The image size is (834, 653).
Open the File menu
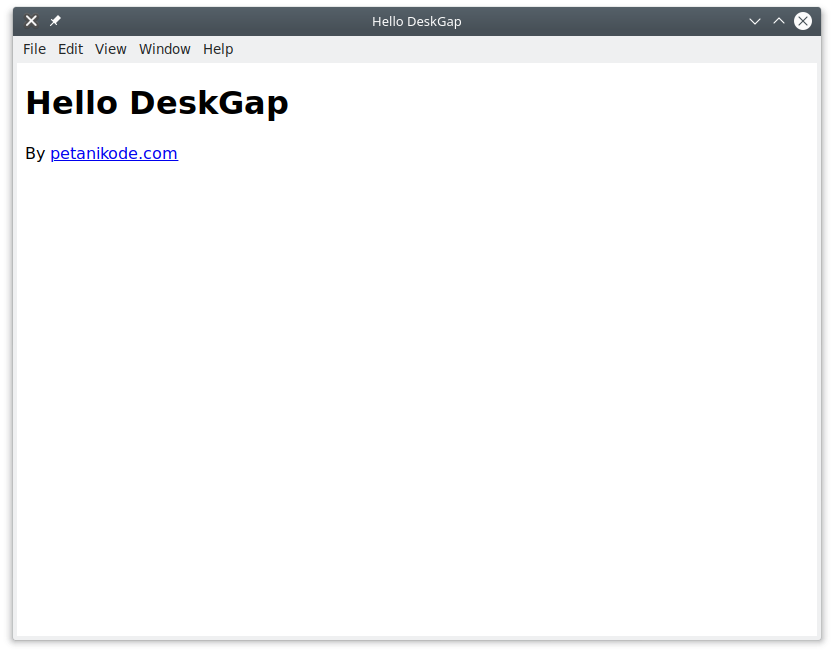coord(34,48)
